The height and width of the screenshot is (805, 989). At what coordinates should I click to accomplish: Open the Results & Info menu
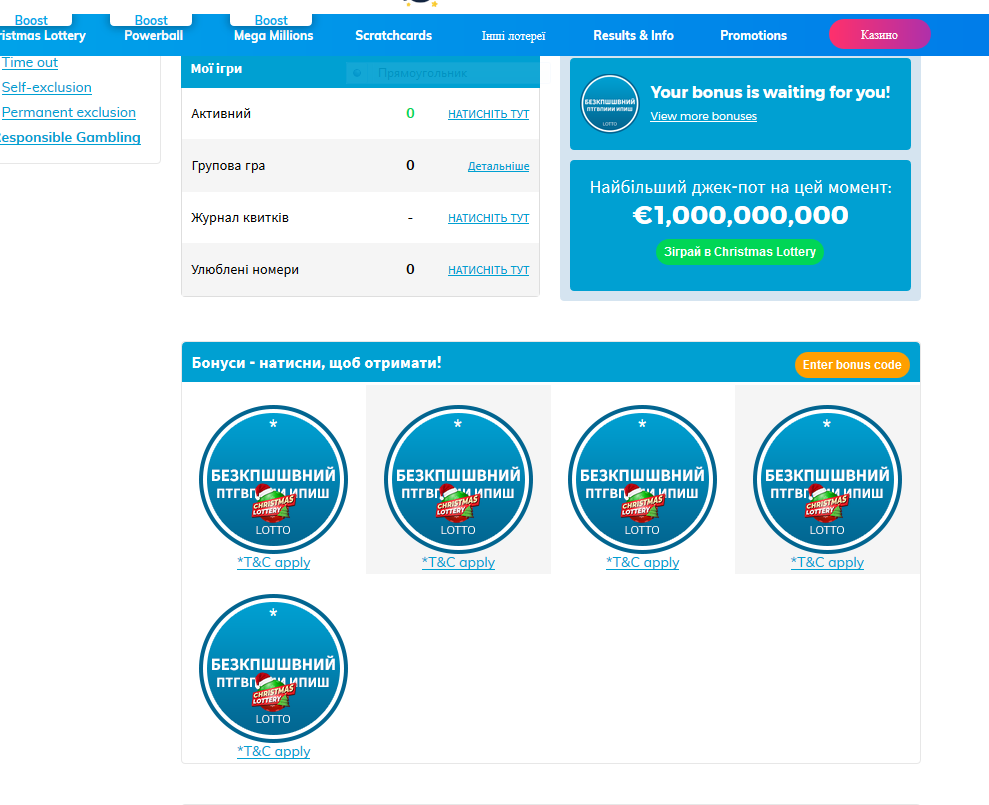click(x=633, y=35)
